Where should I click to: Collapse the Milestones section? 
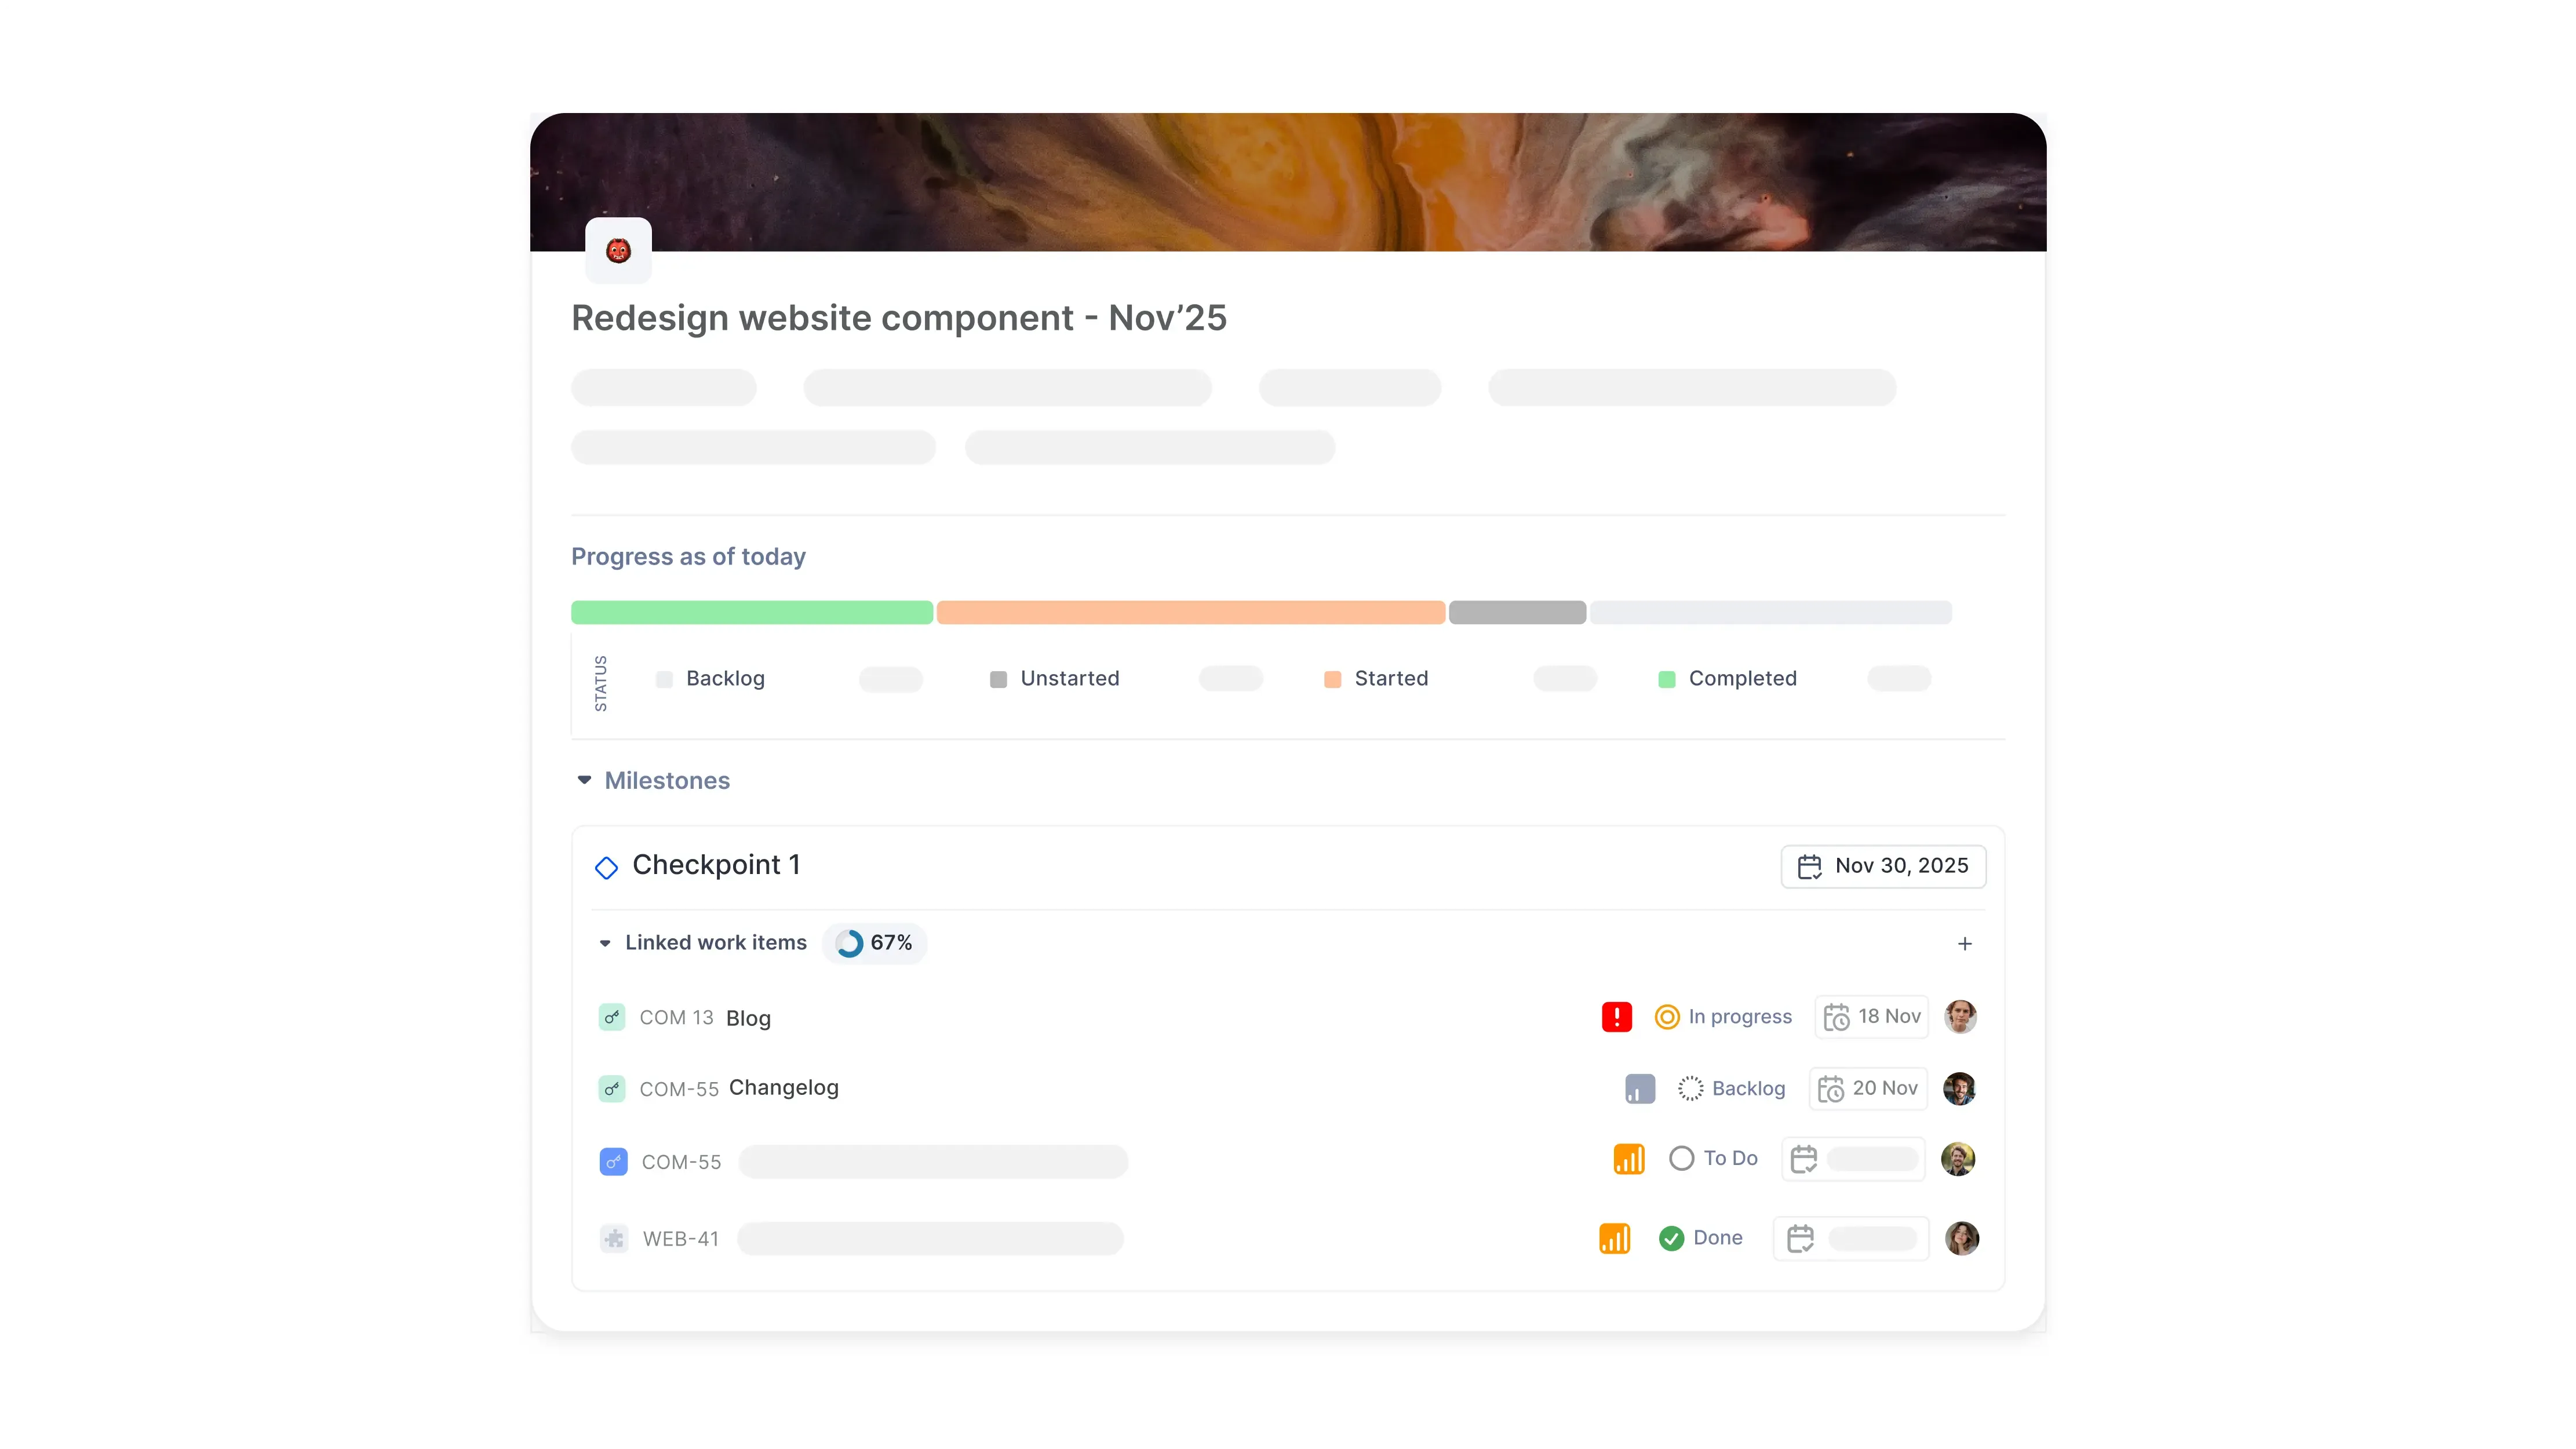pyautogui.click(x=585, y=780)
